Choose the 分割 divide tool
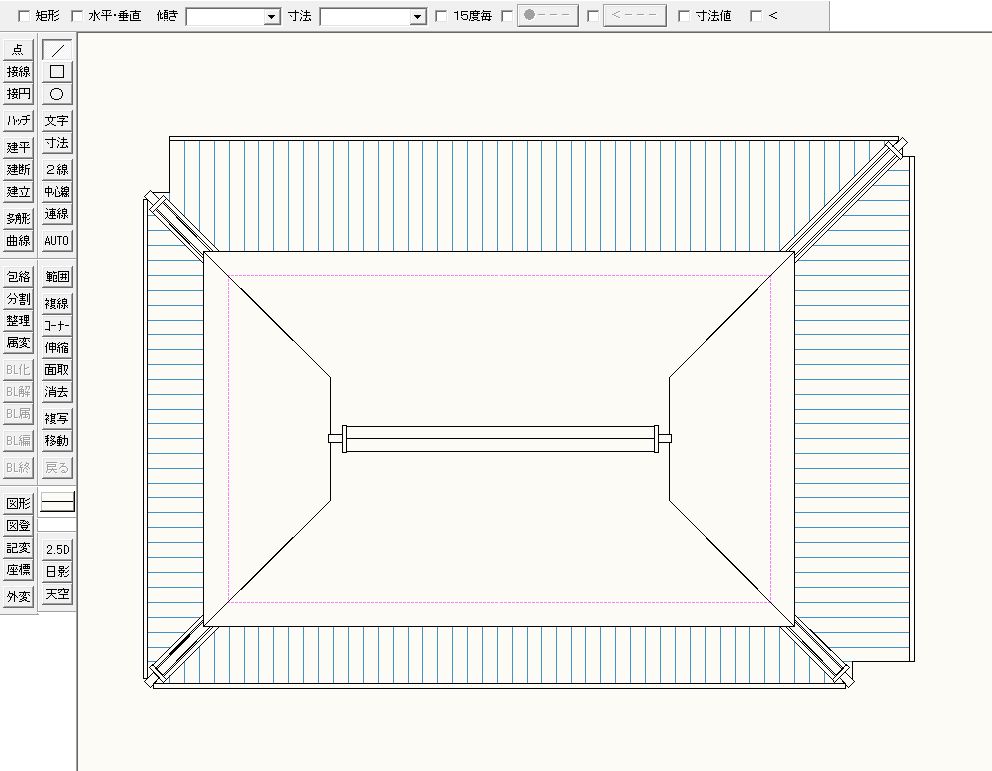Screen dimensions: 992x771 pos(18,299)
